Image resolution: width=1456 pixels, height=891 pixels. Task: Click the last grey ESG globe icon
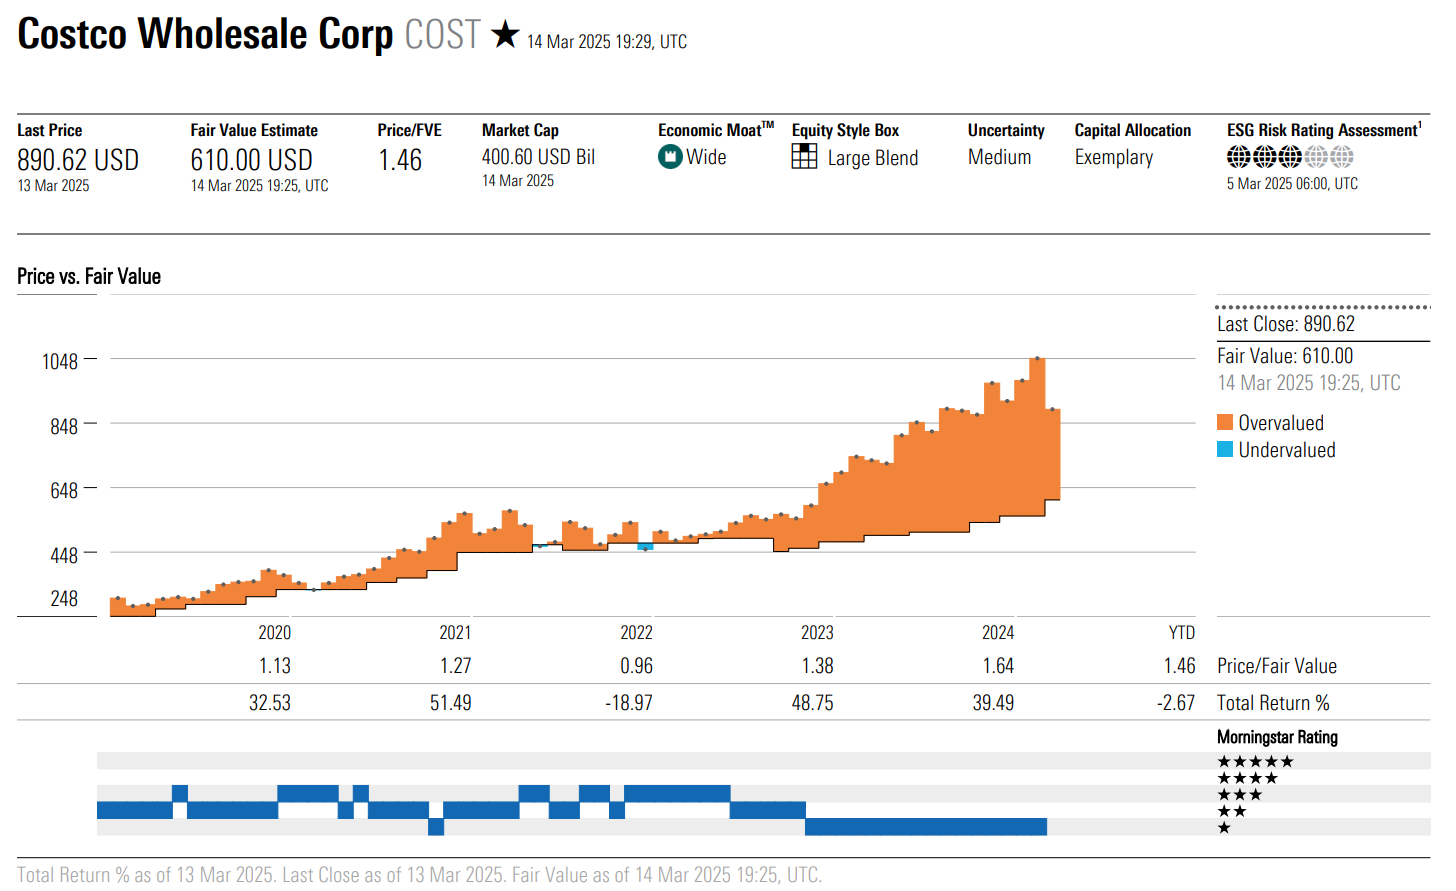click(1342, 157)
